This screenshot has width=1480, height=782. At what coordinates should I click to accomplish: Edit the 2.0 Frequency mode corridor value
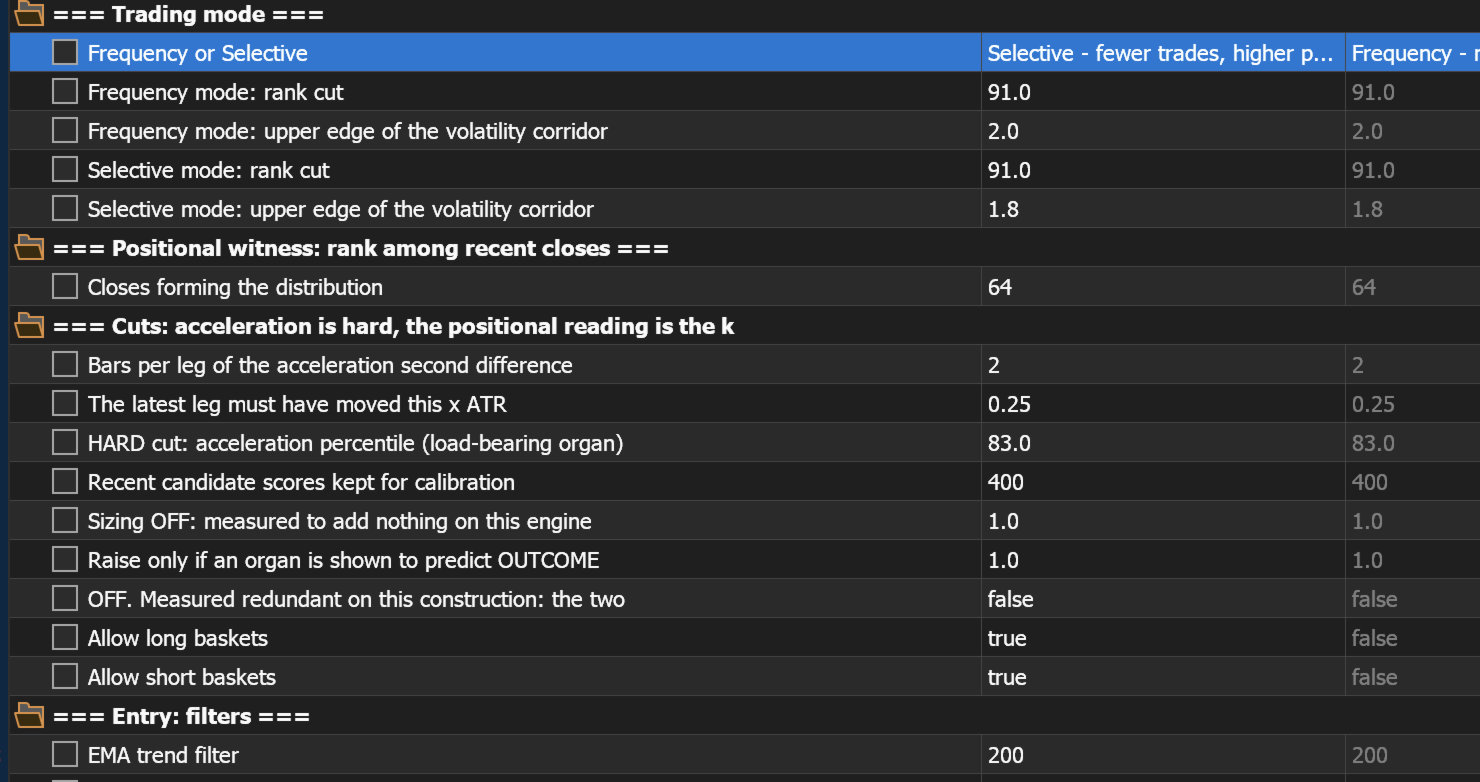[x=1163, y=131]
